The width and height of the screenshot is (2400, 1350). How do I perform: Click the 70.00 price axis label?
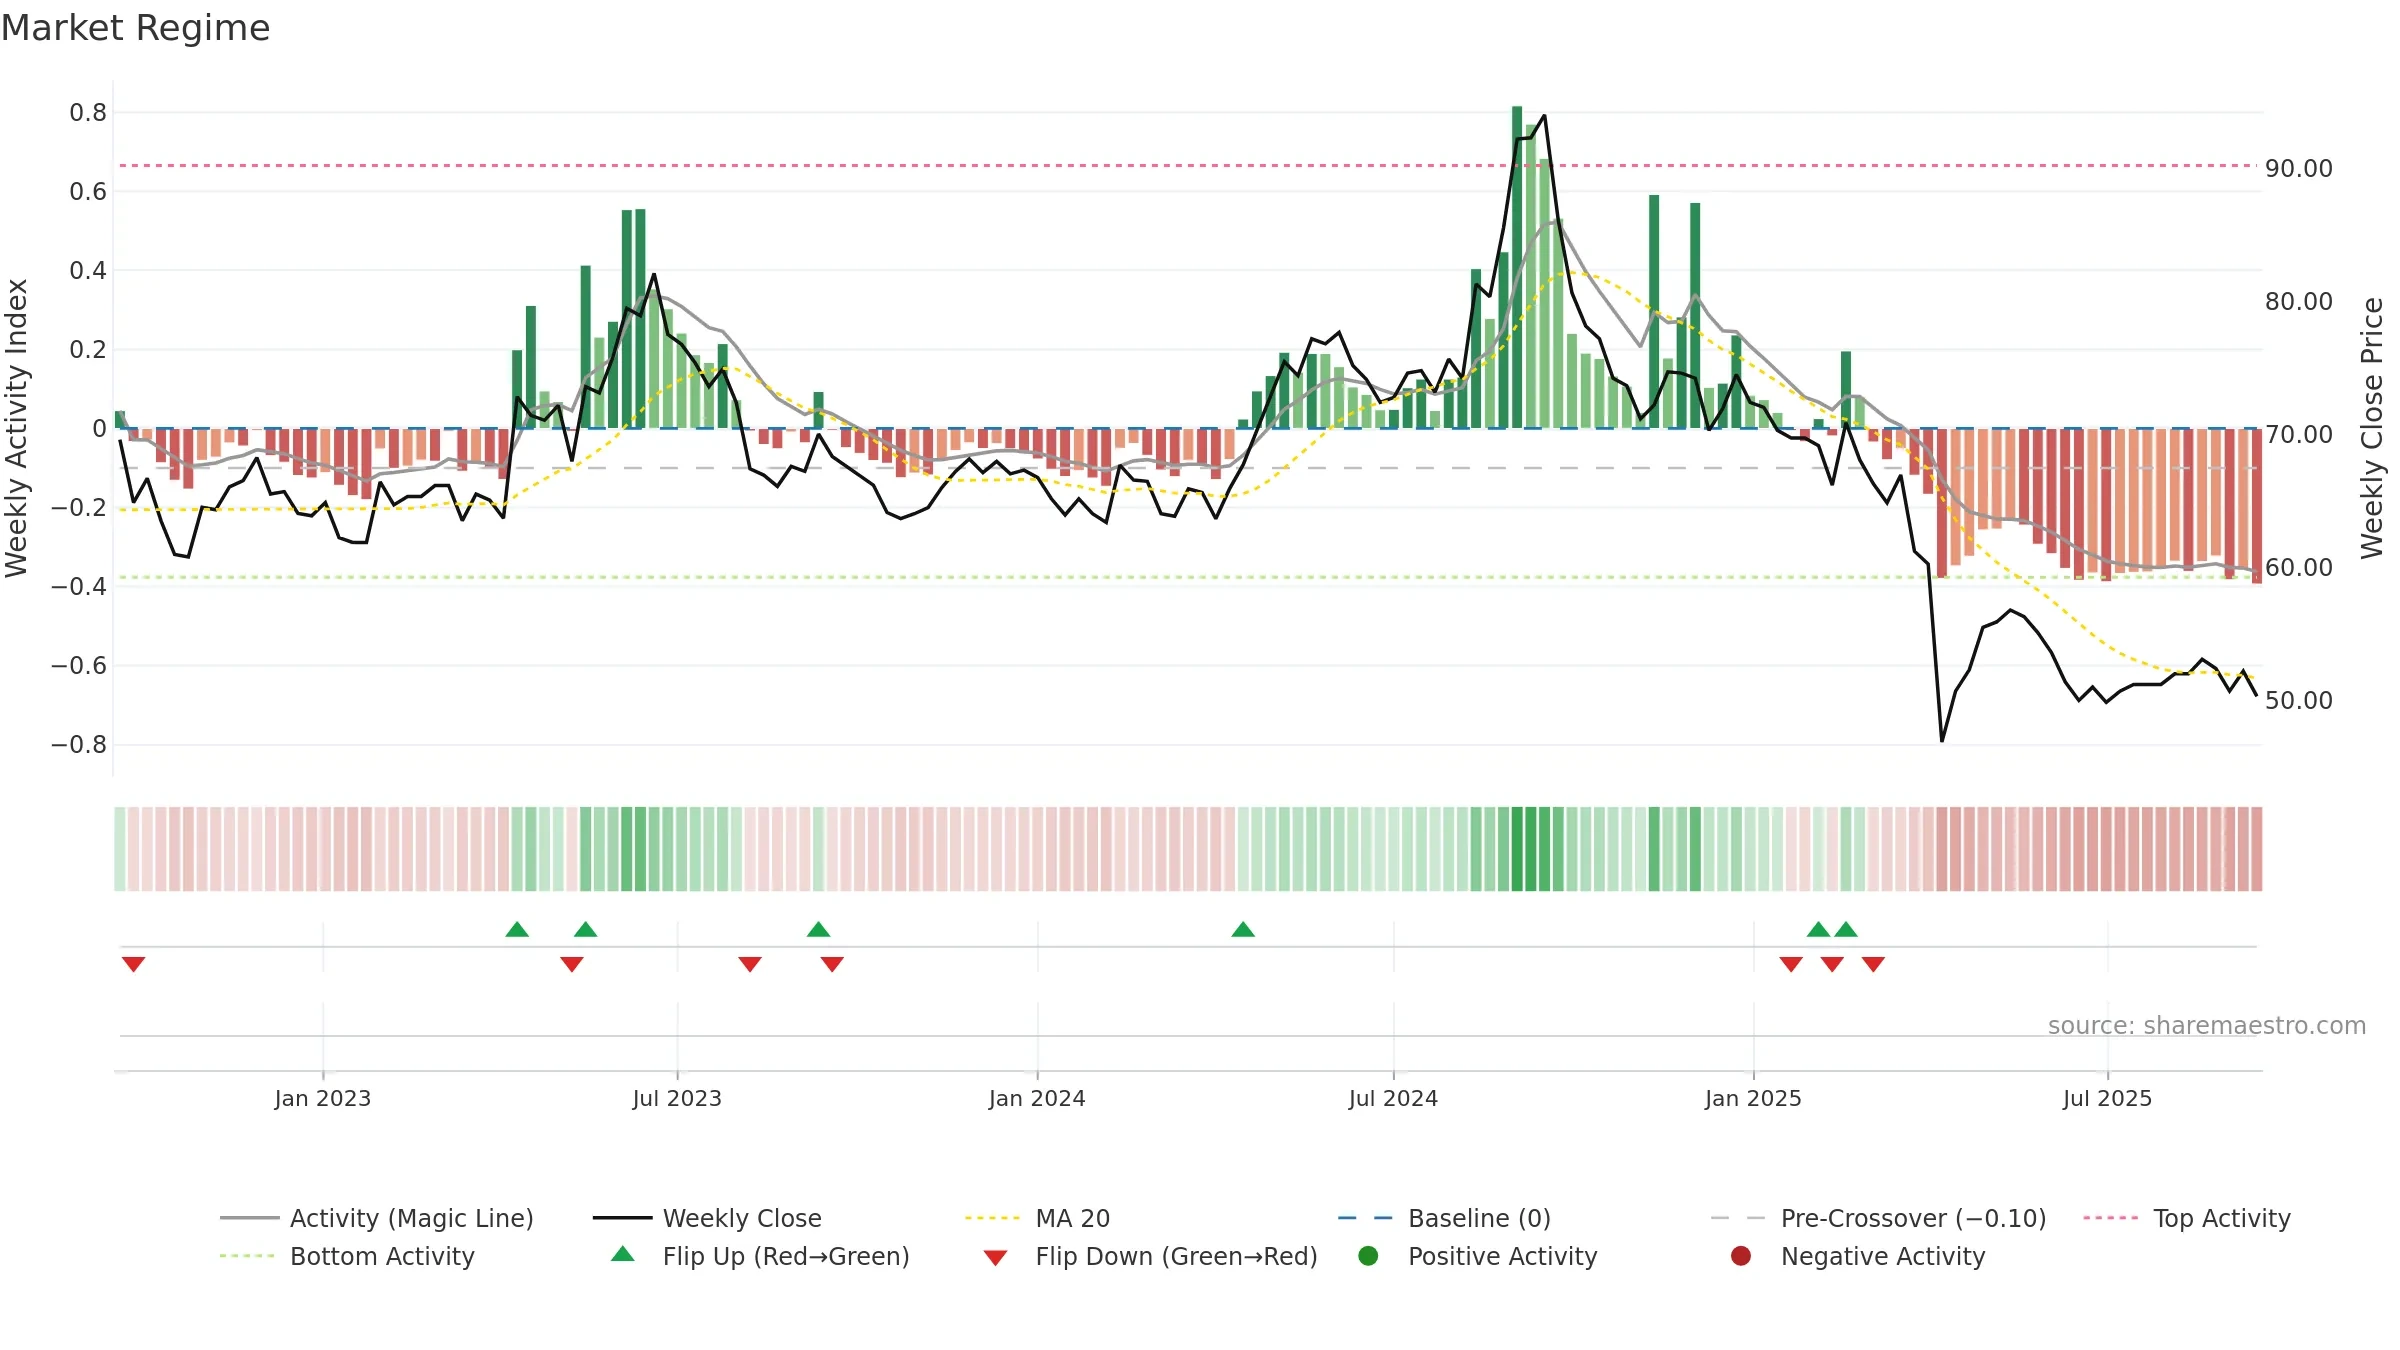2299,434
